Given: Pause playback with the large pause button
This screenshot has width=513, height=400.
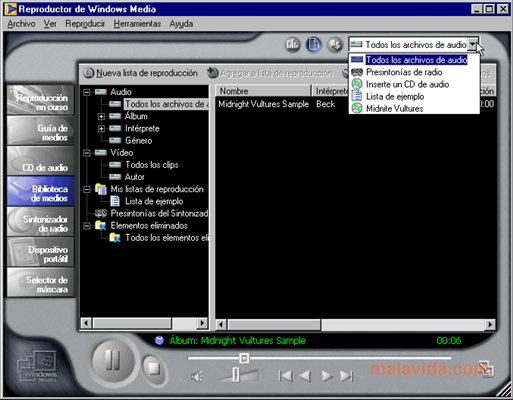Looking at the screenshot, I should tap(112, 360).
